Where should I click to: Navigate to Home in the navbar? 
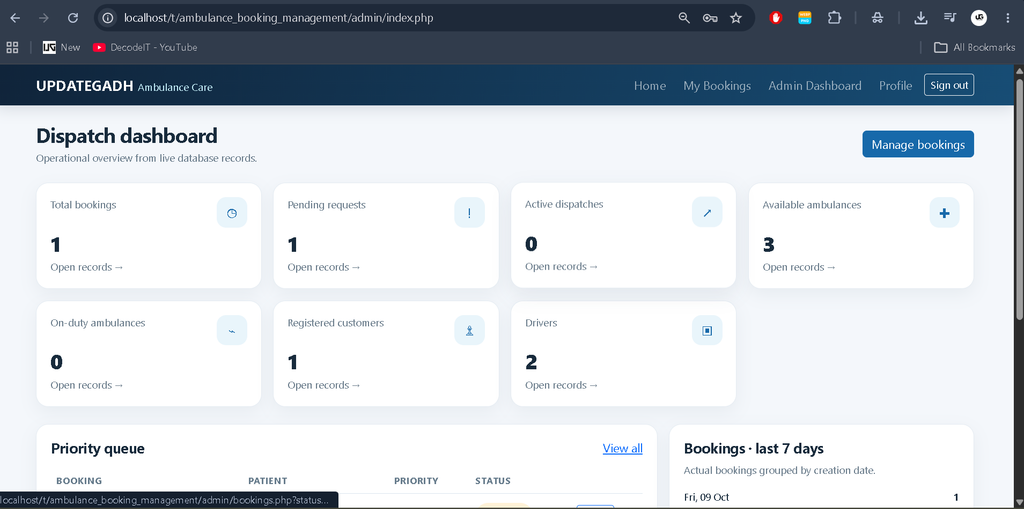pos(650,86)
